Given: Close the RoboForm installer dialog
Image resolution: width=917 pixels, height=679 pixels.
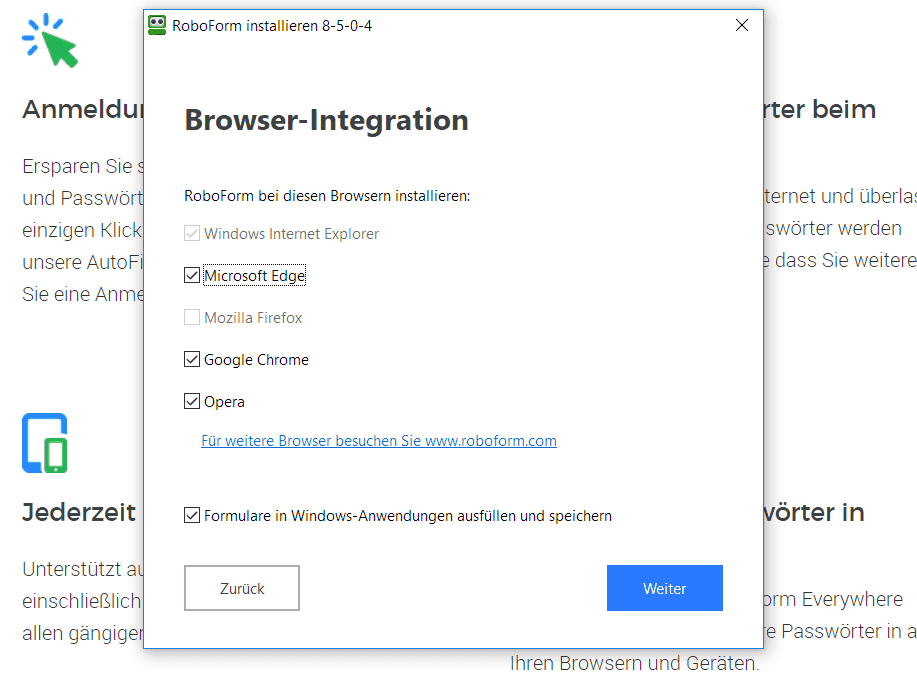Looking at the screenshot, I should pos(742,25).
